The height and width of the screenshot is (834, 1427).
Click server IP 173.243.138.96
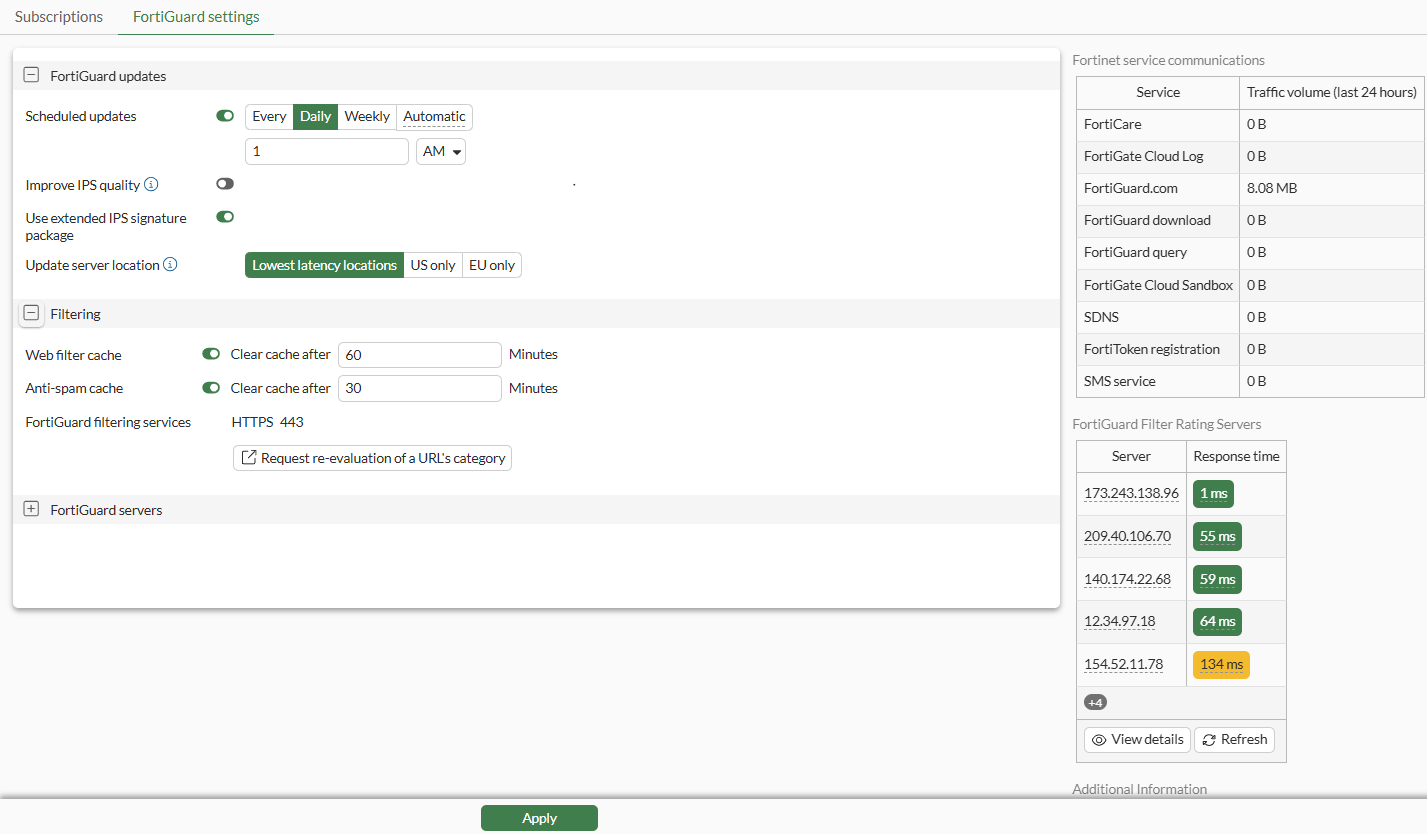tap(1131, 494)
